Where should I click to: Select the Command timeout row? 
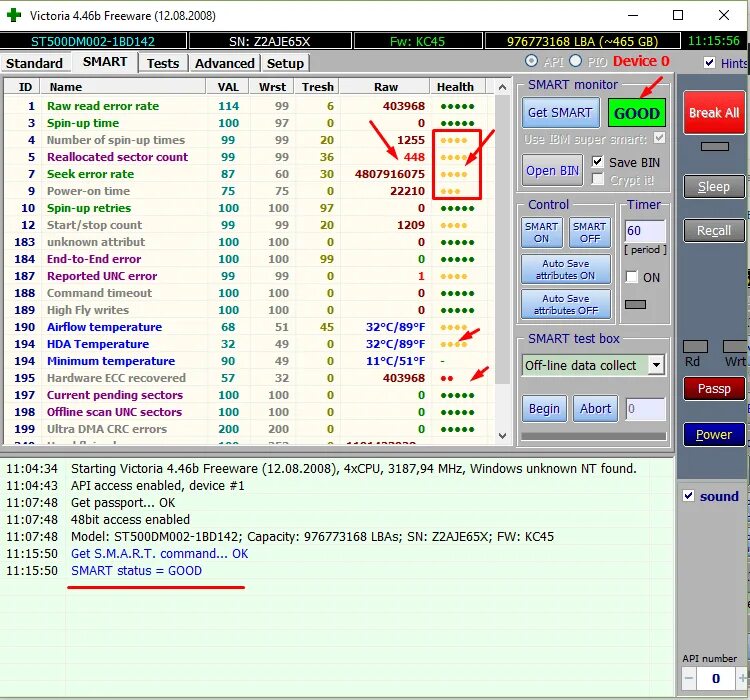pos(249,293)
